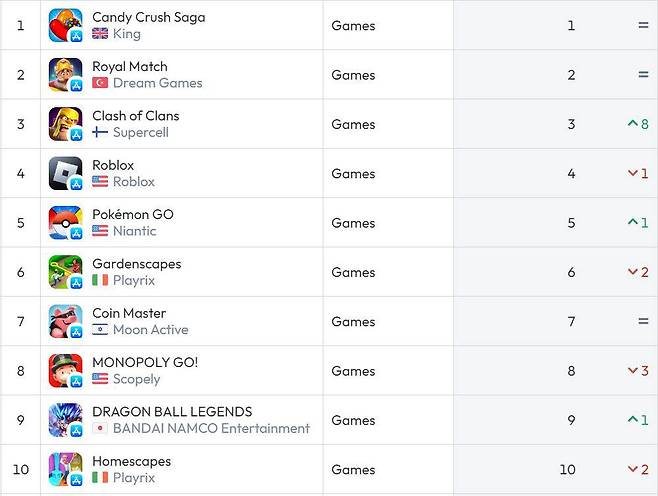This screenshot has width=658, height=496.
Task: Click the DRAGON BALL LEGENDS icon
Action: click(65, 420)
